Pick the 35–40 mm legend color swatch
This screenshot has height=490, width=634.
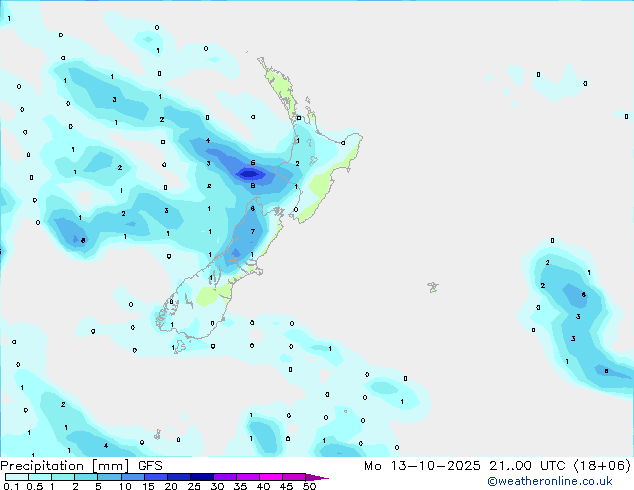pos(248,477)
